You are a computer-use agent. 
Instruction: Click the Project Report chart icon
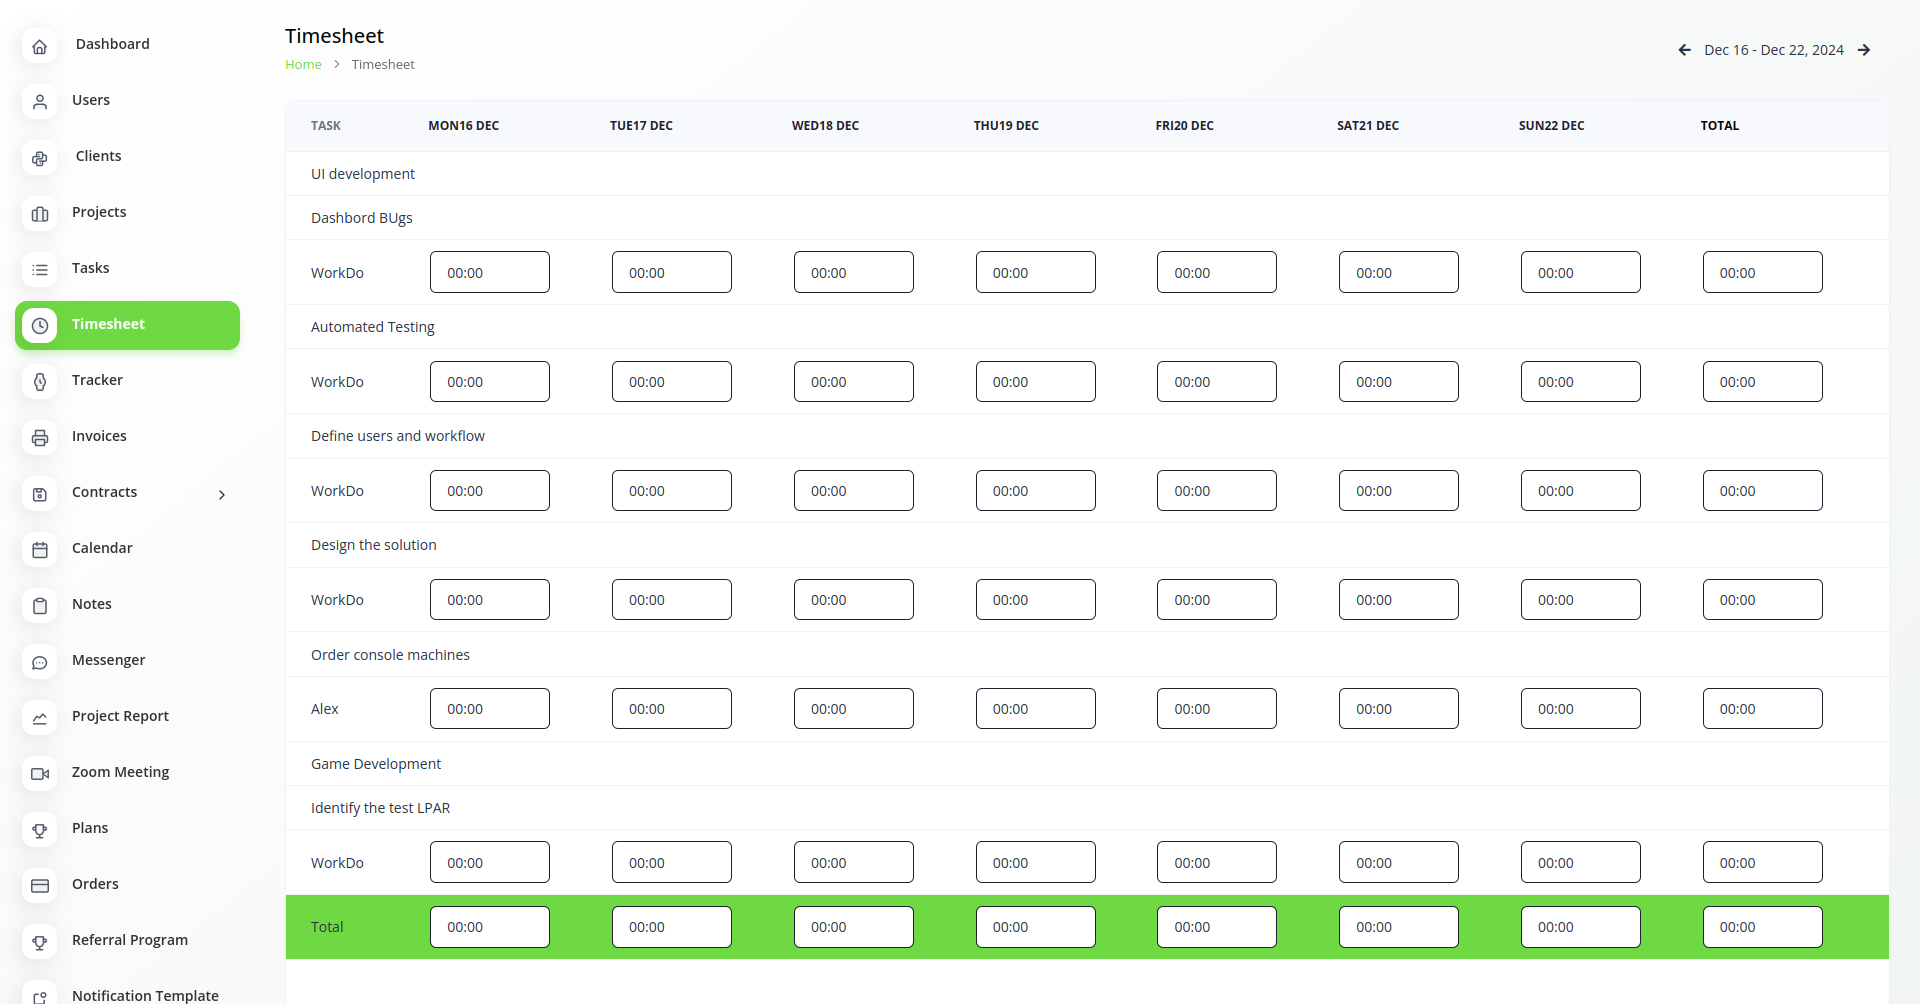tap(40, 718)
